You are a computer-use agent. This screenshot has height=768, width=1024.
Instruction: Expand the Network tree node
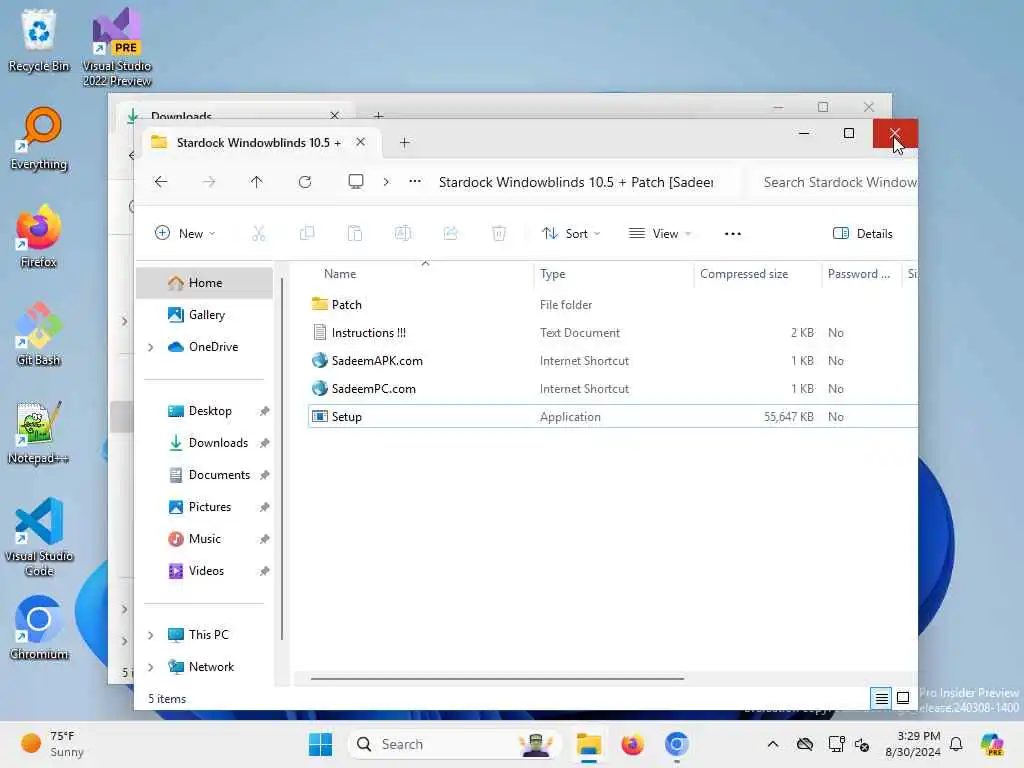coord(151,667)
